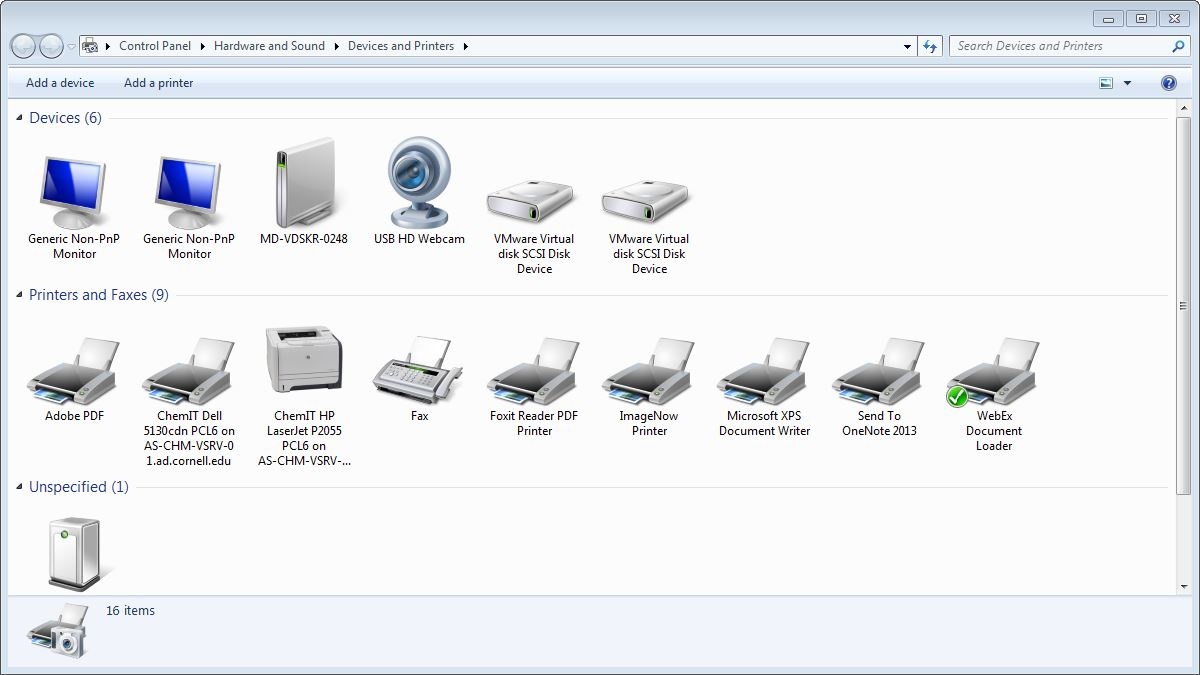Click the scrollbar up arrow
The image size is (1200, 675).
1184,108
